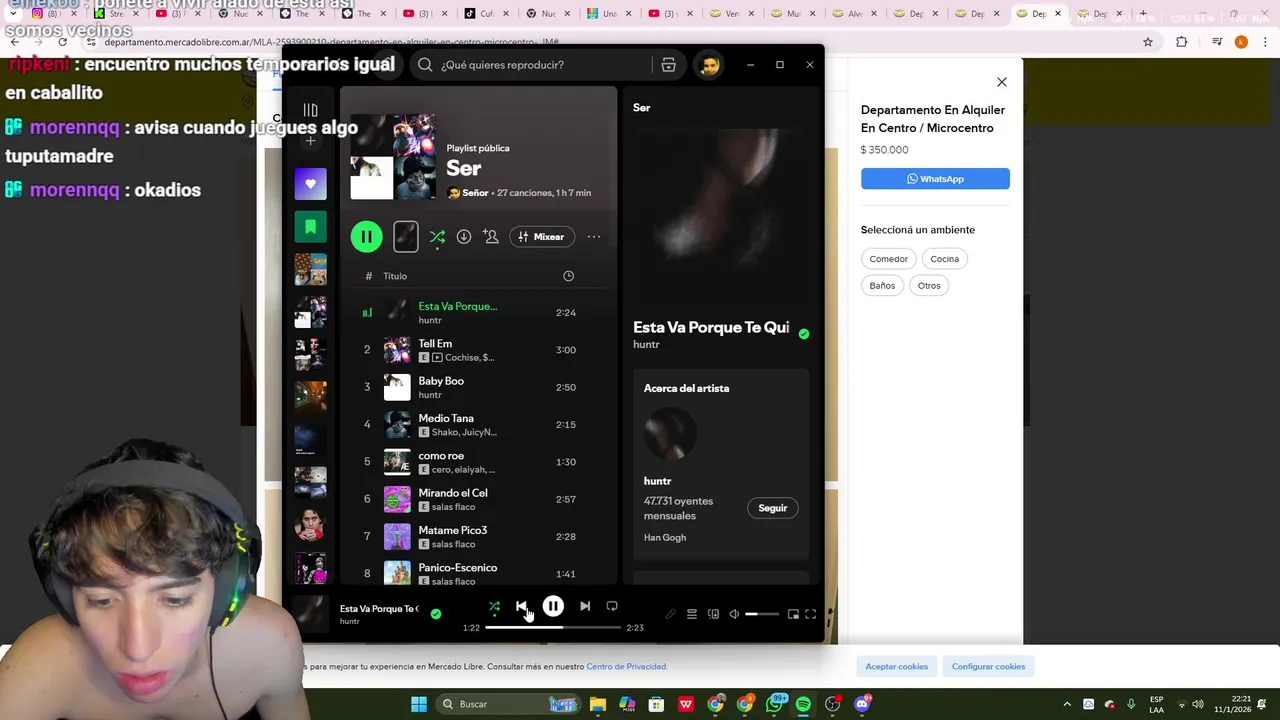Toggle the green saved check beside the song title
The width and height of the screenshot is (1280, 720).
tap(804, 334)
